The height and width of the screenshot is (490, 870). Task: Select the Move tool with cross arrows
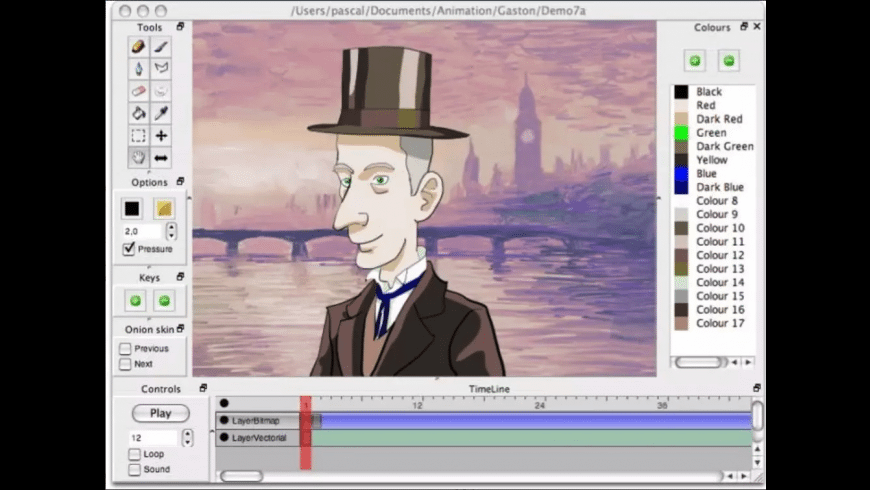pos(161,135)
